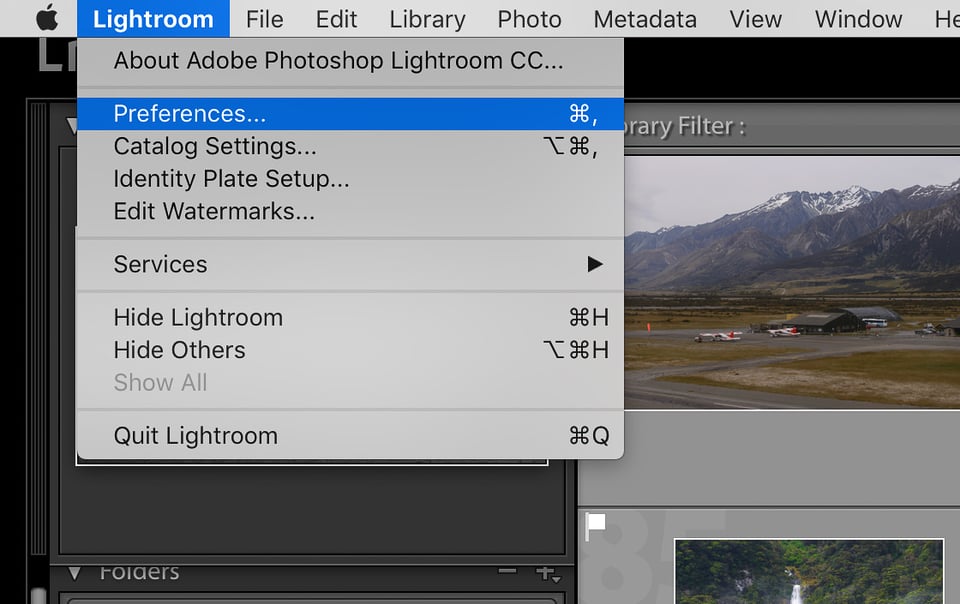Click the Lightroom menu title
This screenshot has height=604, width=960.
click(153, 19)
